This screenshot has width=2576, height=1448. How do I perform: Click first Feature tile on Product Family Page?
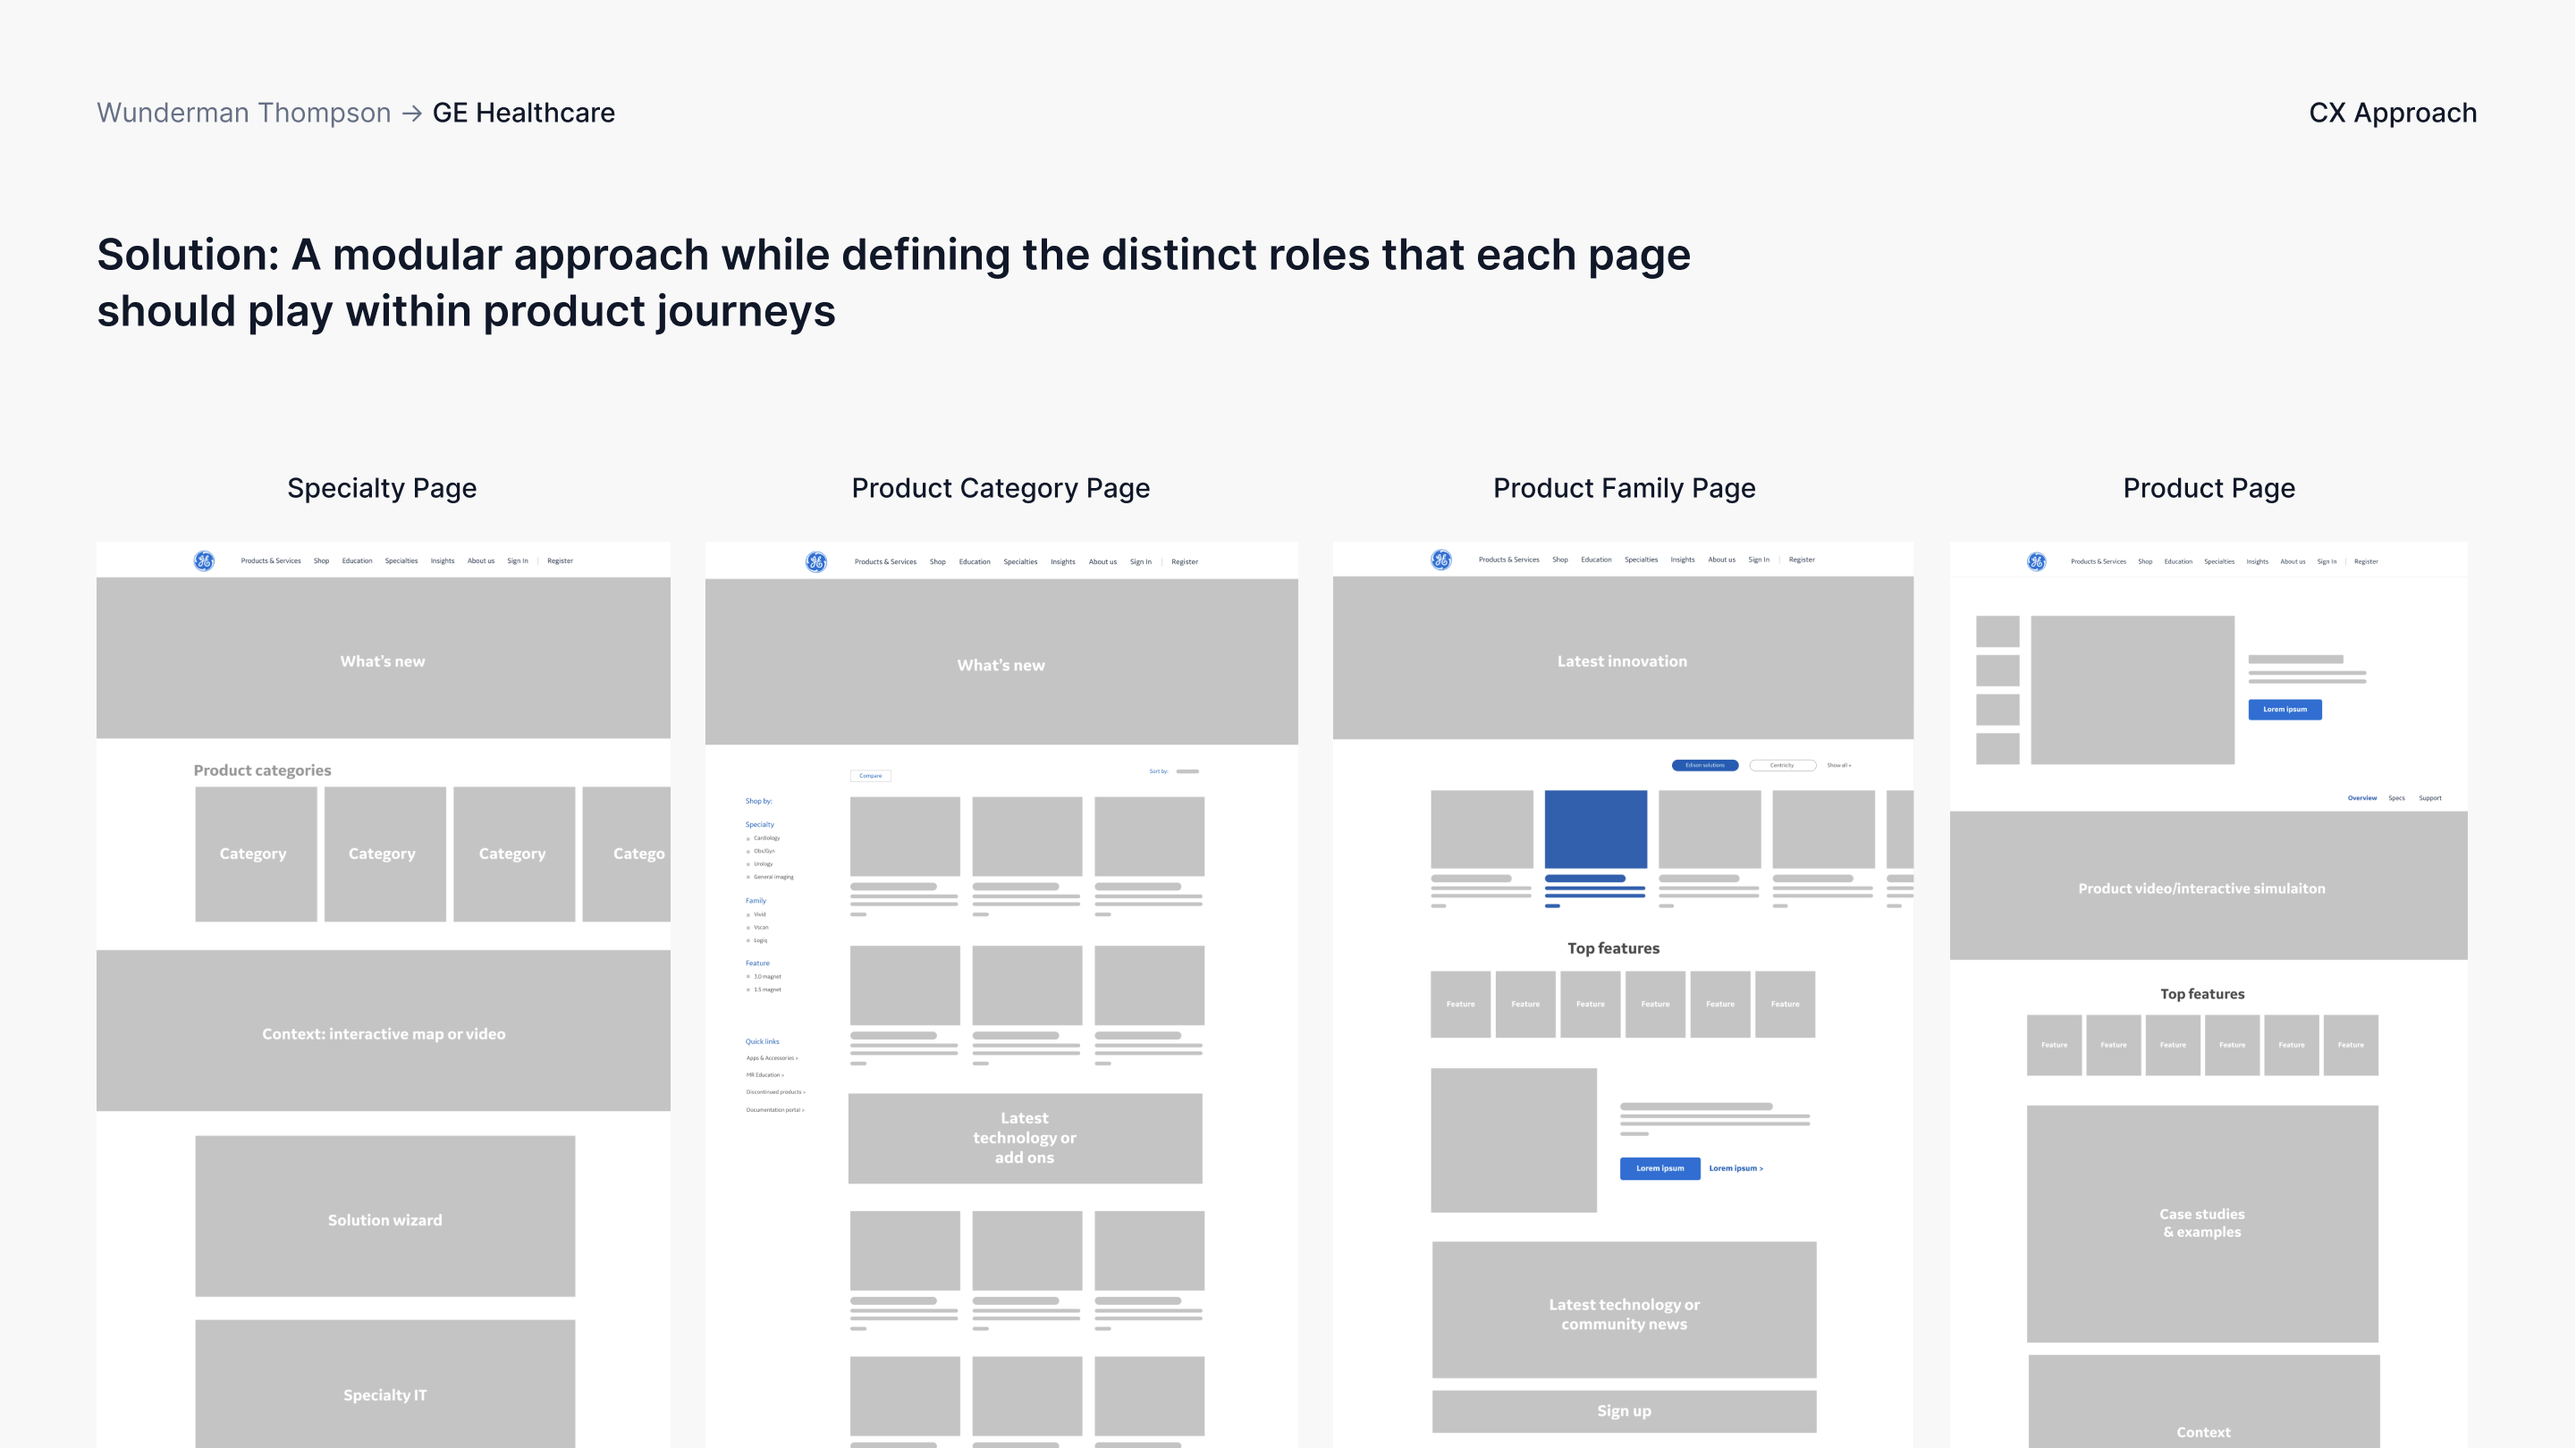pos(1461,1004)
